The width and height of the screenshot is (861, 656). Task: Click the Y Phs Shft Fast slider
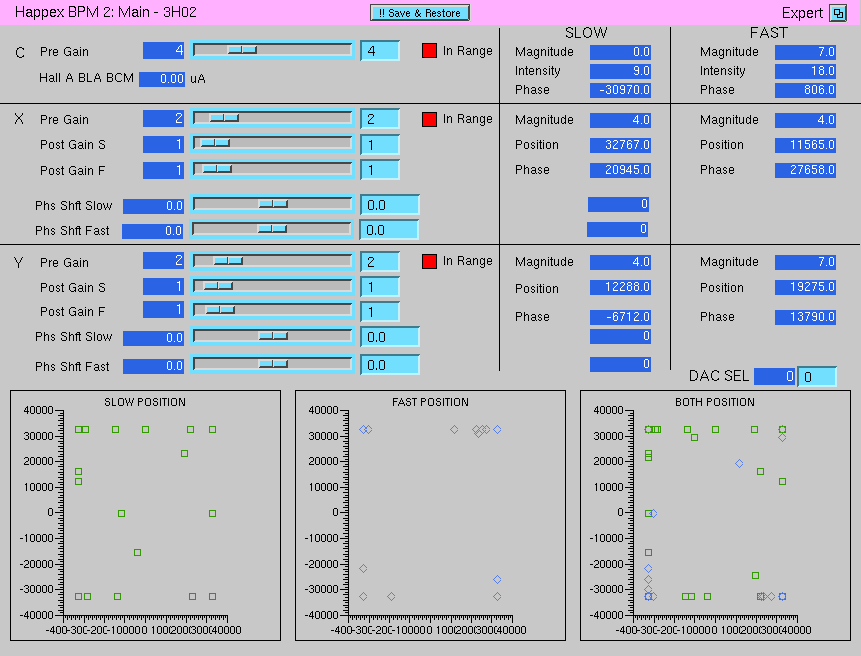tap(272, 364)
